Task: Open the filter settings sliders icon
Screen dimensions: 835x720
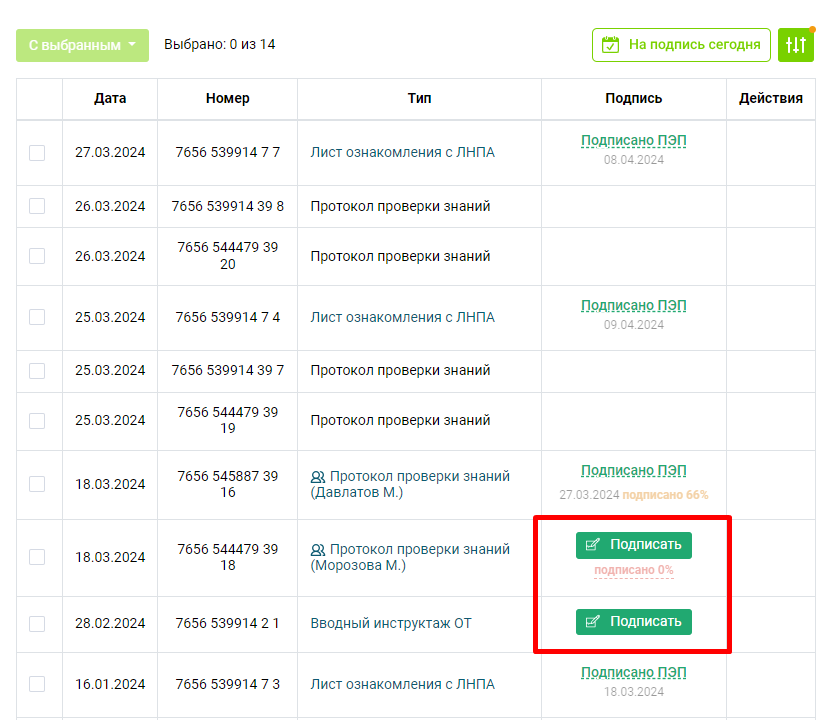Action: click(x=796, y=45)
